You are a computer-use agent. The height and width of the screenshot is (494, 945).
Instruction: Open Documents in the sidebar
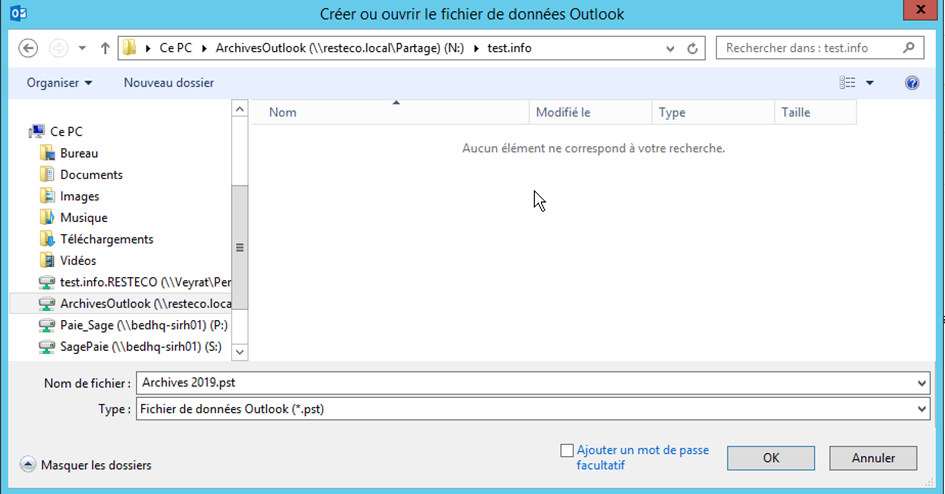click(92, 175)
